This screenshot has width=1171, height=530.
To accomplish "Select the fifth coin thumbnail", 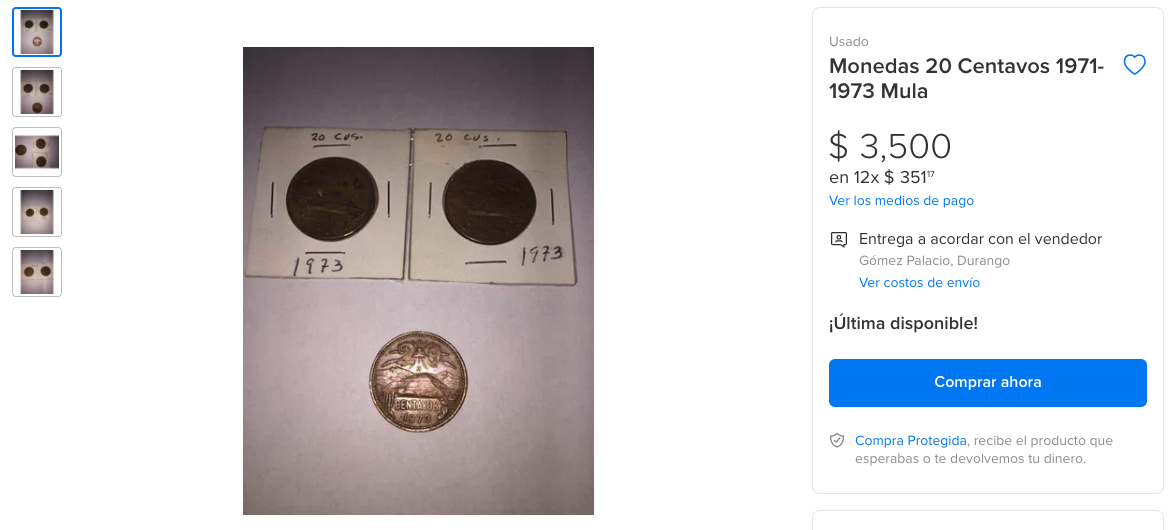I will coord(37,272).
